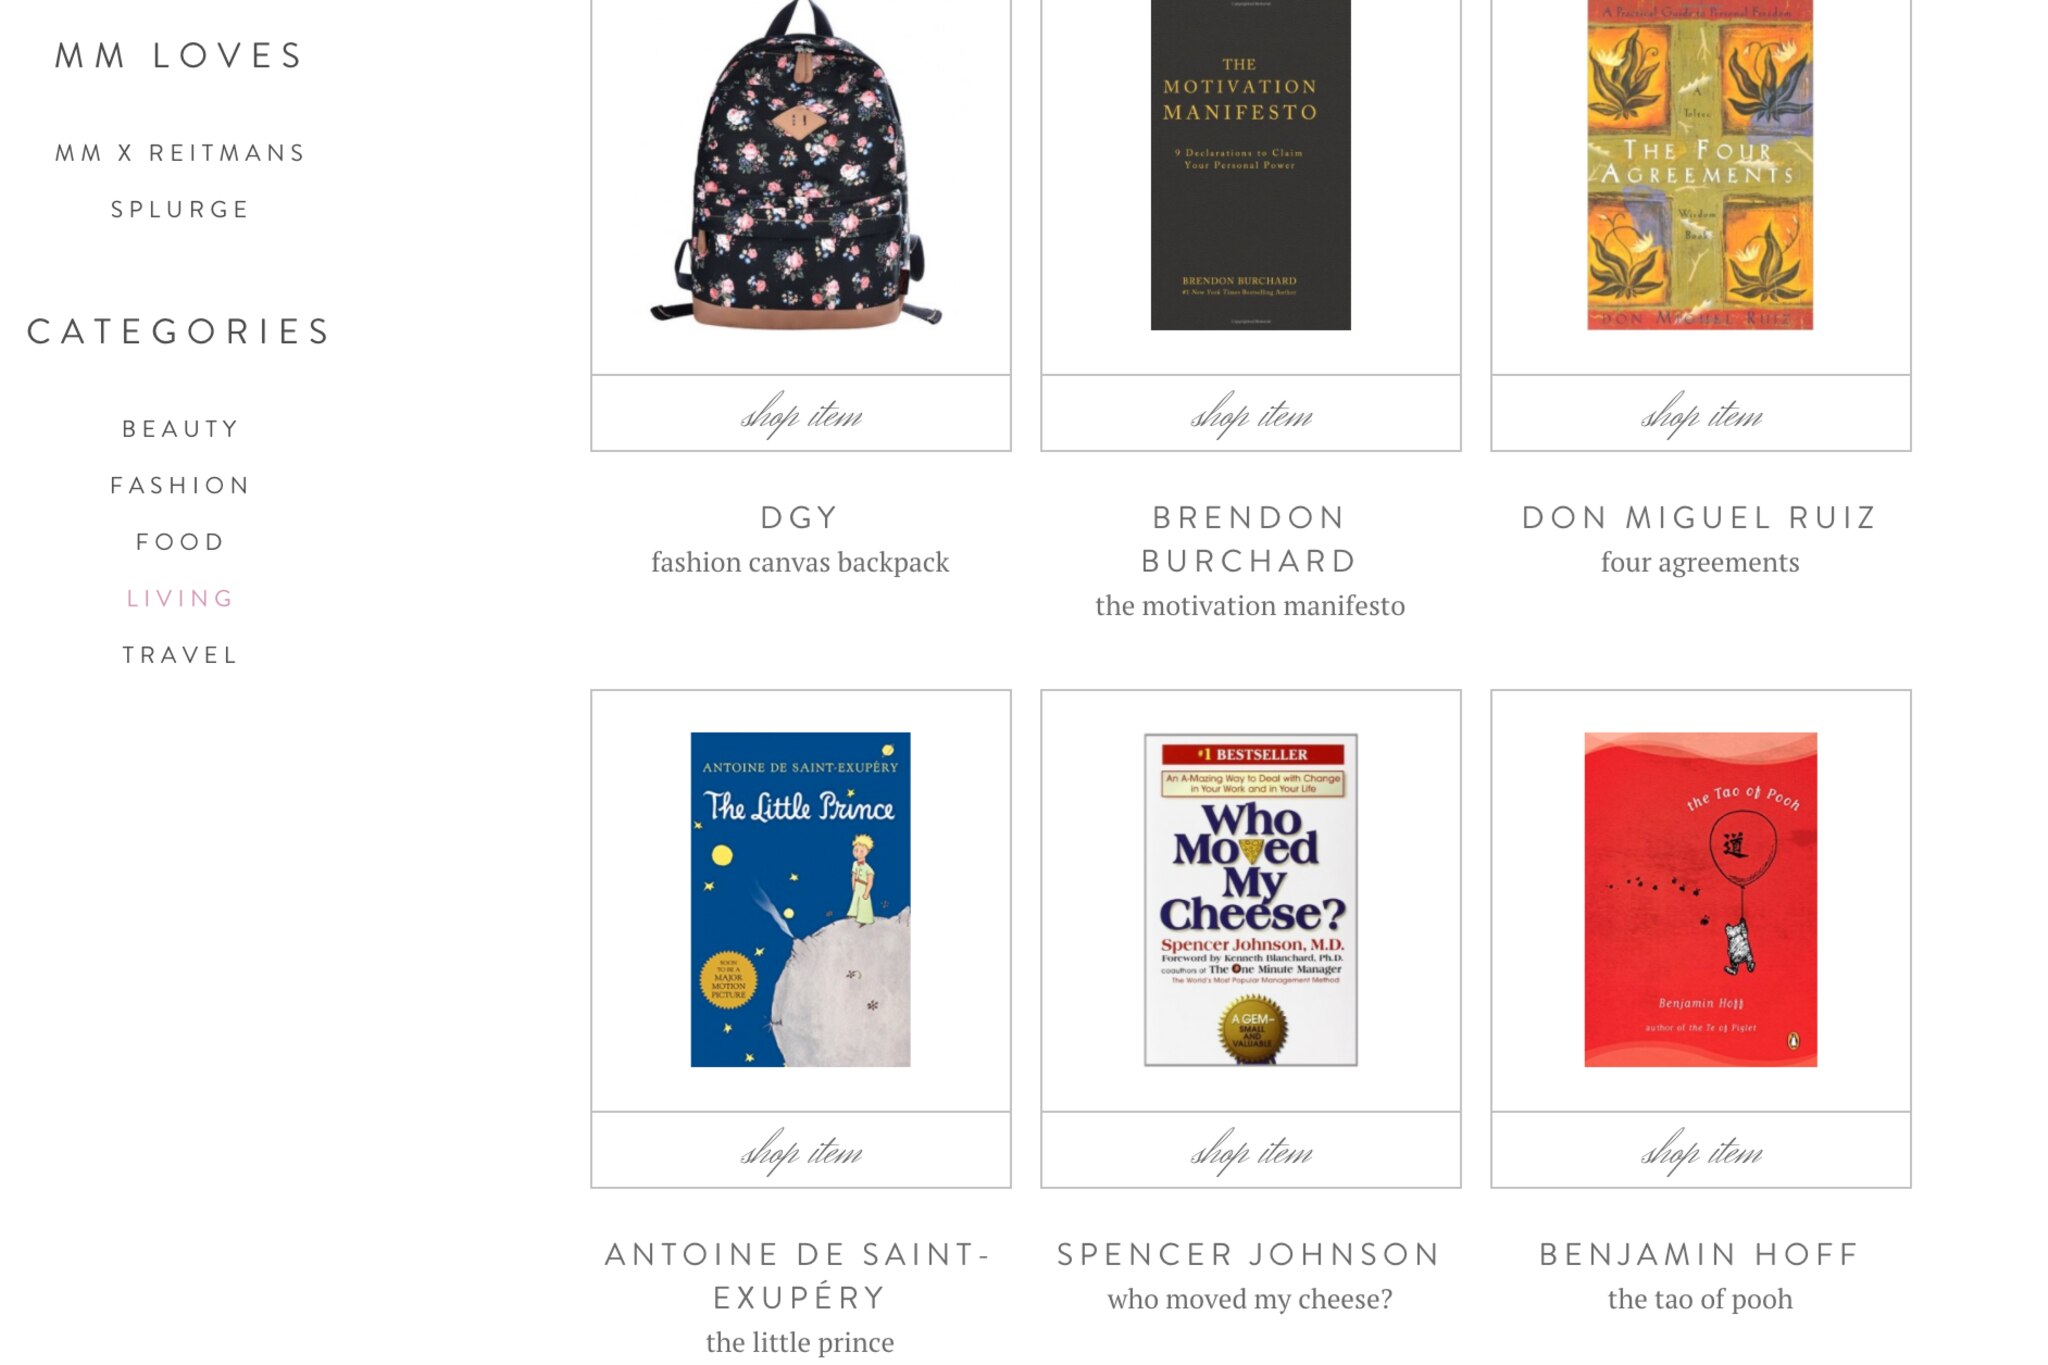Select the Beauty category

tap(180, 429)
